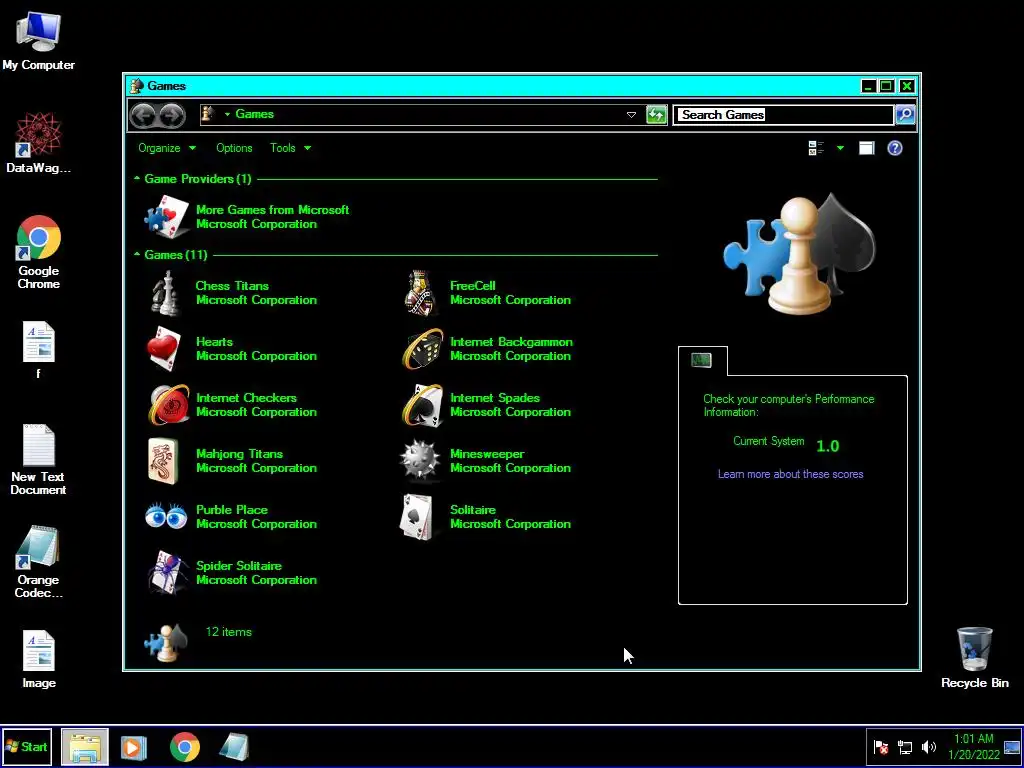Click the 12 items status text
Viewport: 1024px width, 768px height.
[229, 632]
